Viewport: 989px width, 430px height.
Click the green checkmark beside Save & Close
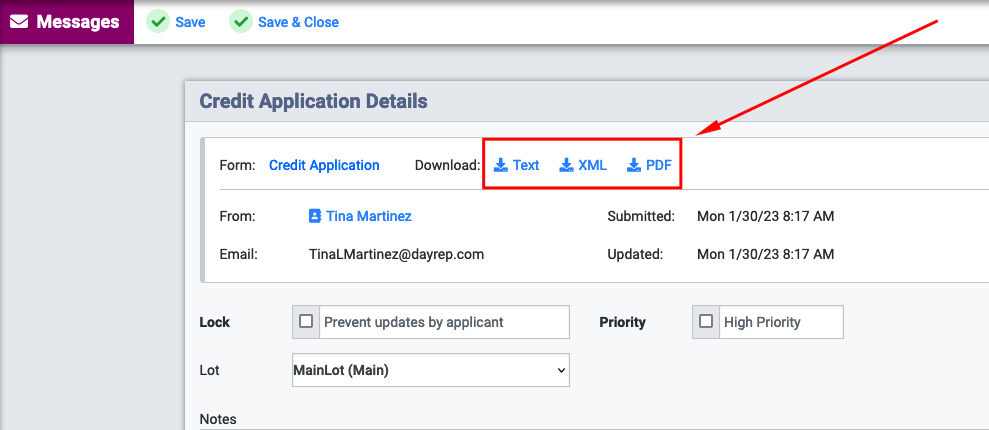(x=241, y=22)
